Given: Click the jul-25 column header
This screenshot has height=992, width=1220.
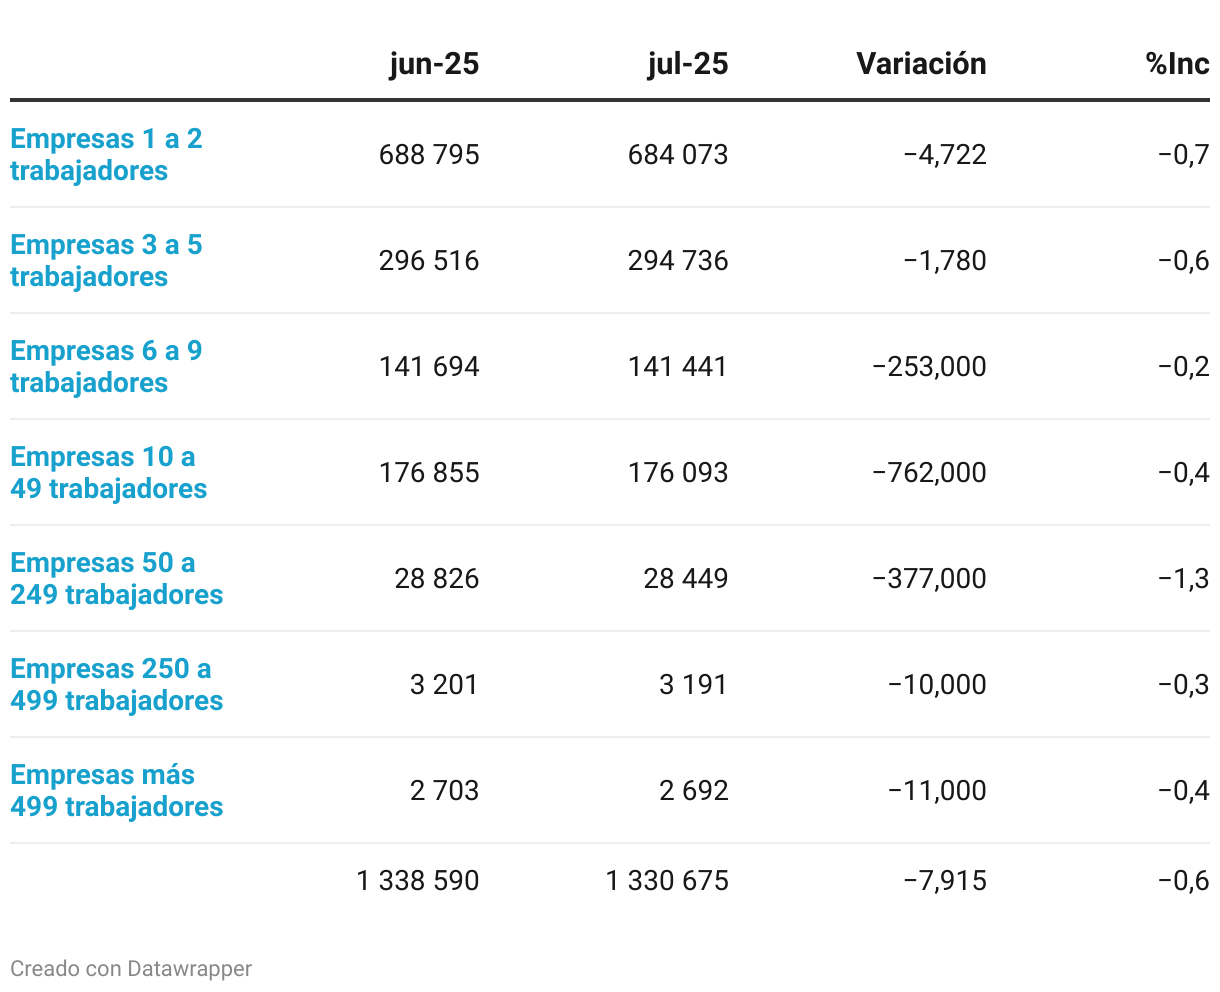Looking at the screenshot, I should click(x=688, y=64).
